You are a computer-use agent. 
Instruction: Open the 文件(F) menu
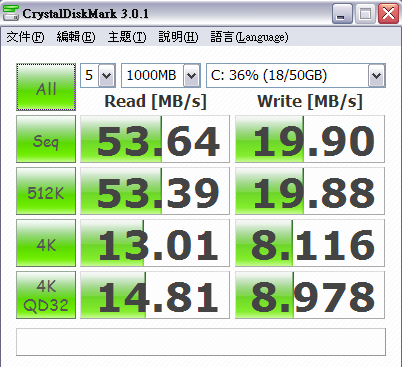coord(25,37)
